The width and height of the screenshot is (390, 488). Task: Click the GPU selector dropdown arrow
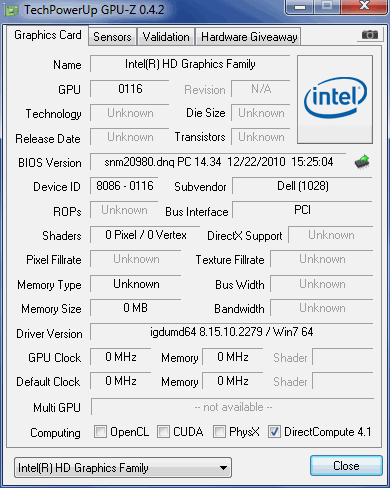[224, 468]
